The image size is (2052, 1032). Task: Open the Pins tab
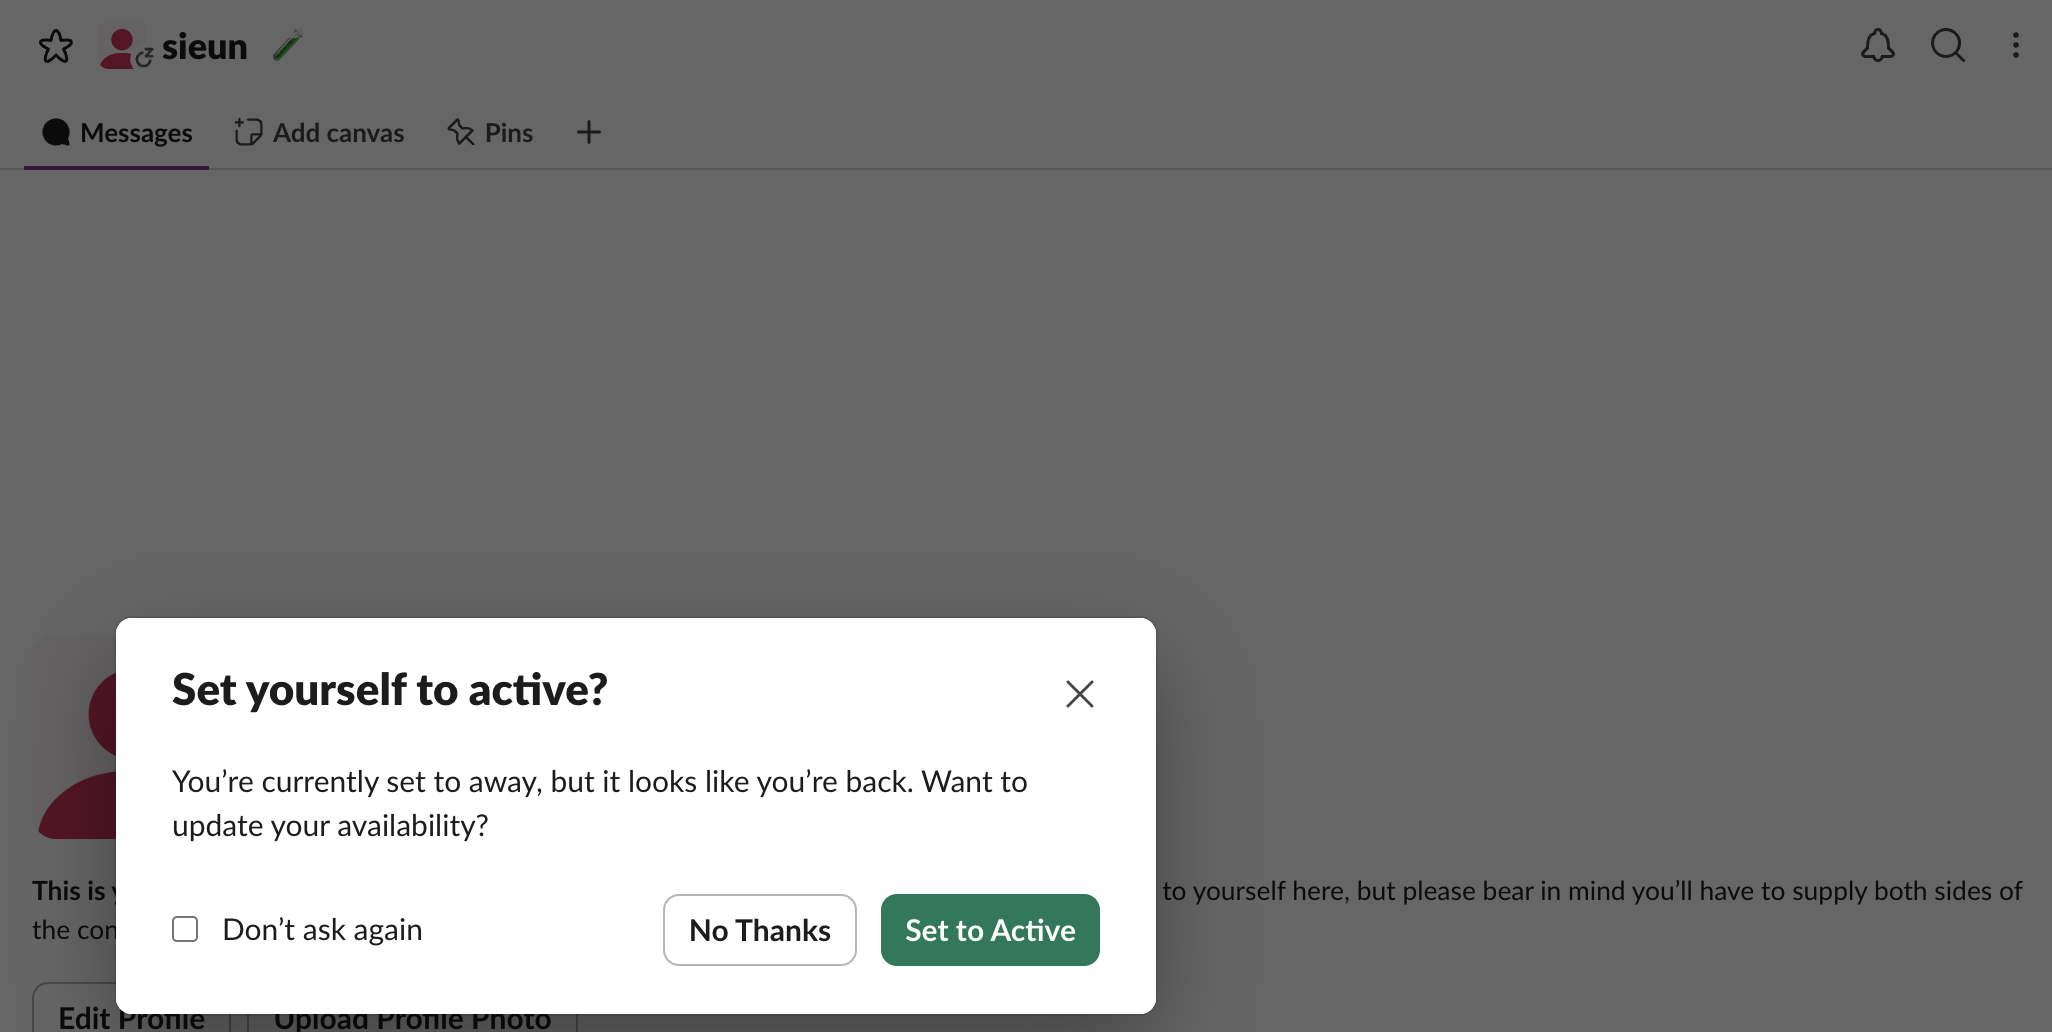[490, 132]
